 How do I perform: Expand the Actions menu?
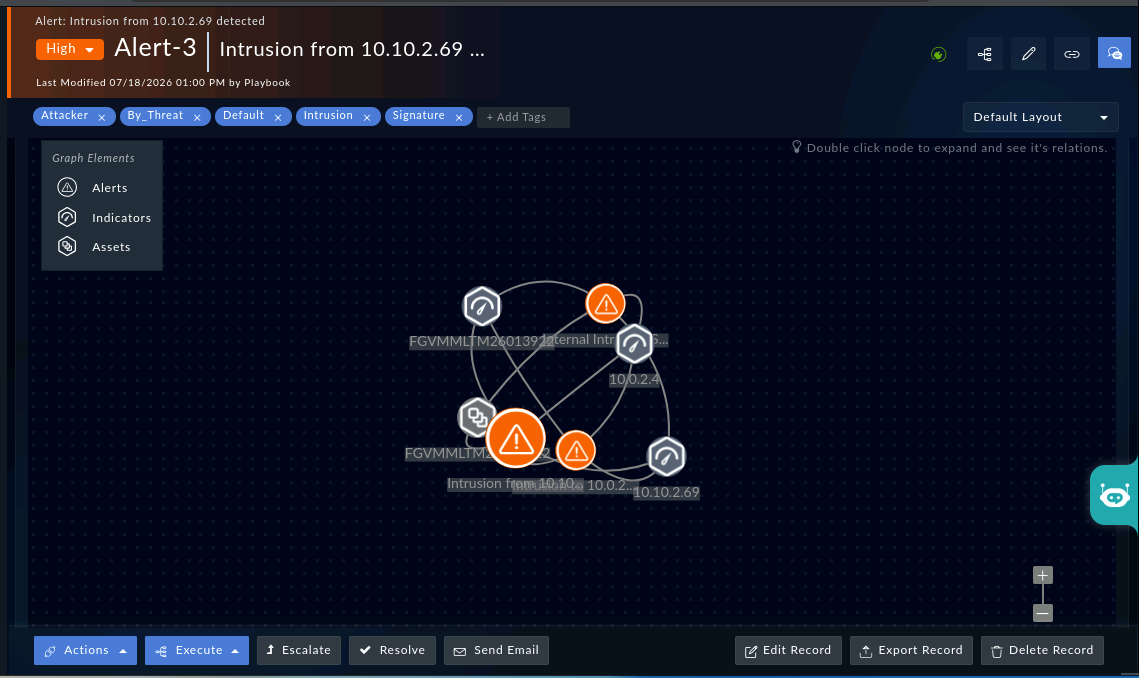[x=85, y=650]
